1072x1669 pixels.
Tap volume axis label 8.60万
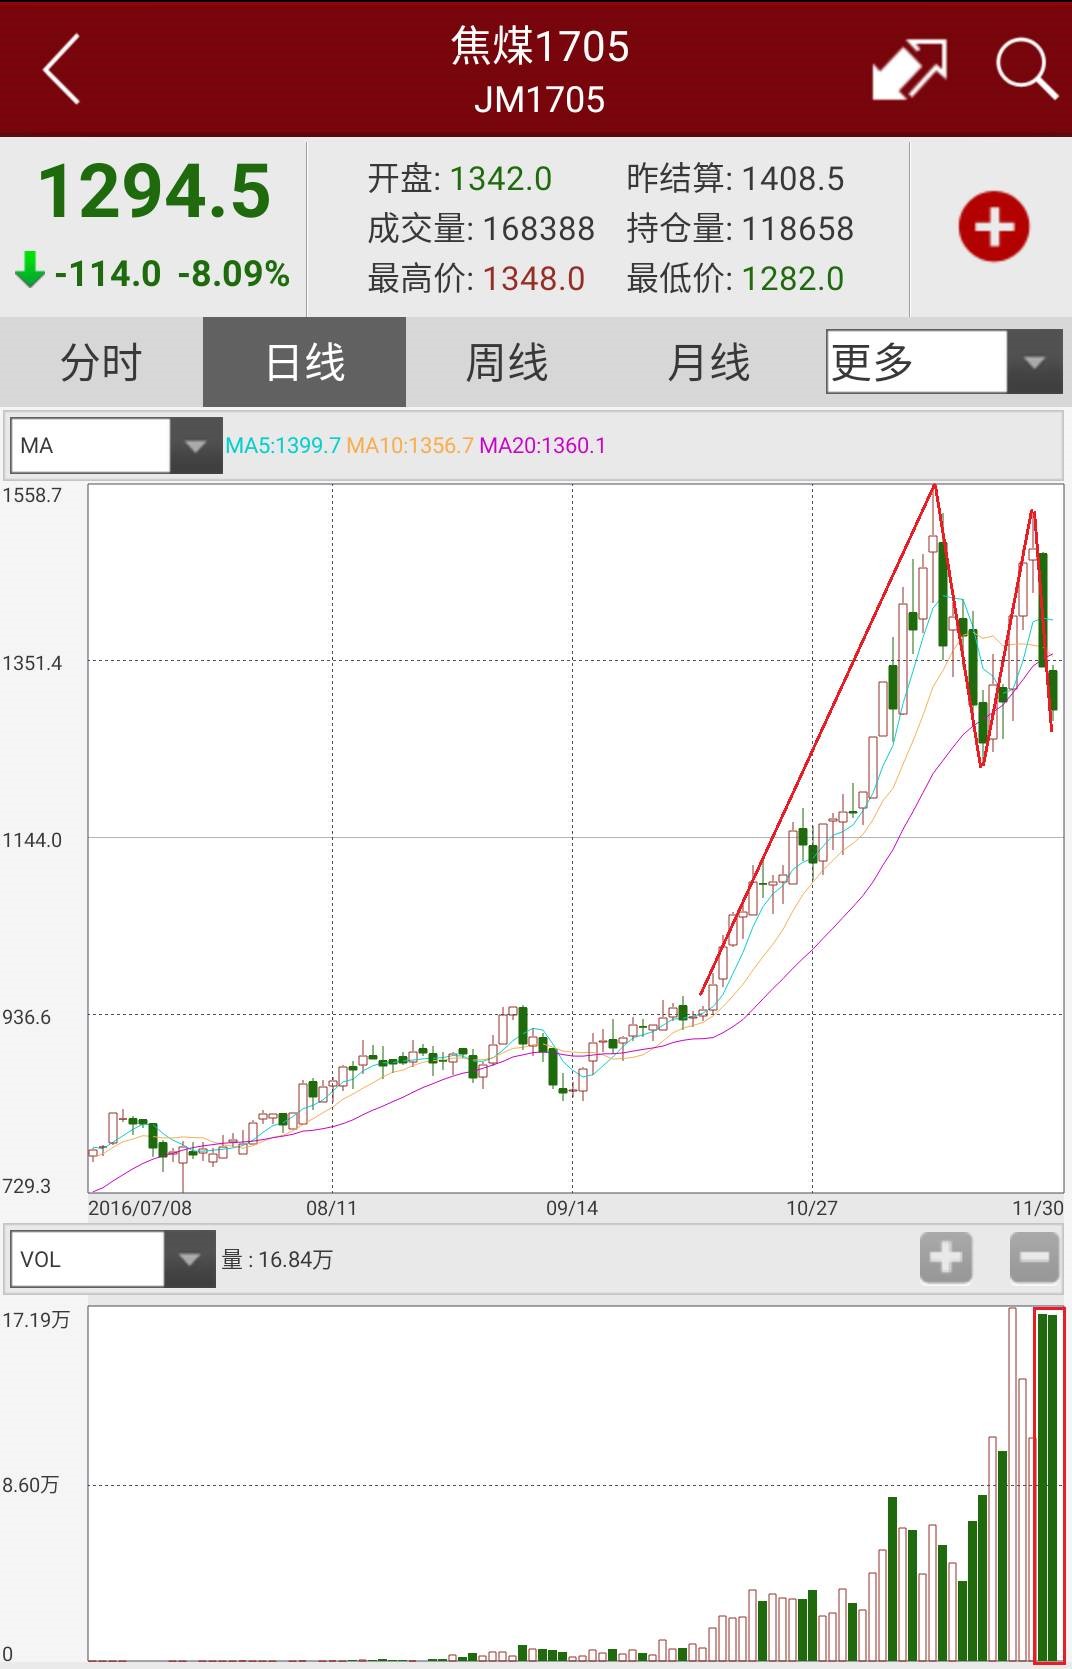(31, 1485)
